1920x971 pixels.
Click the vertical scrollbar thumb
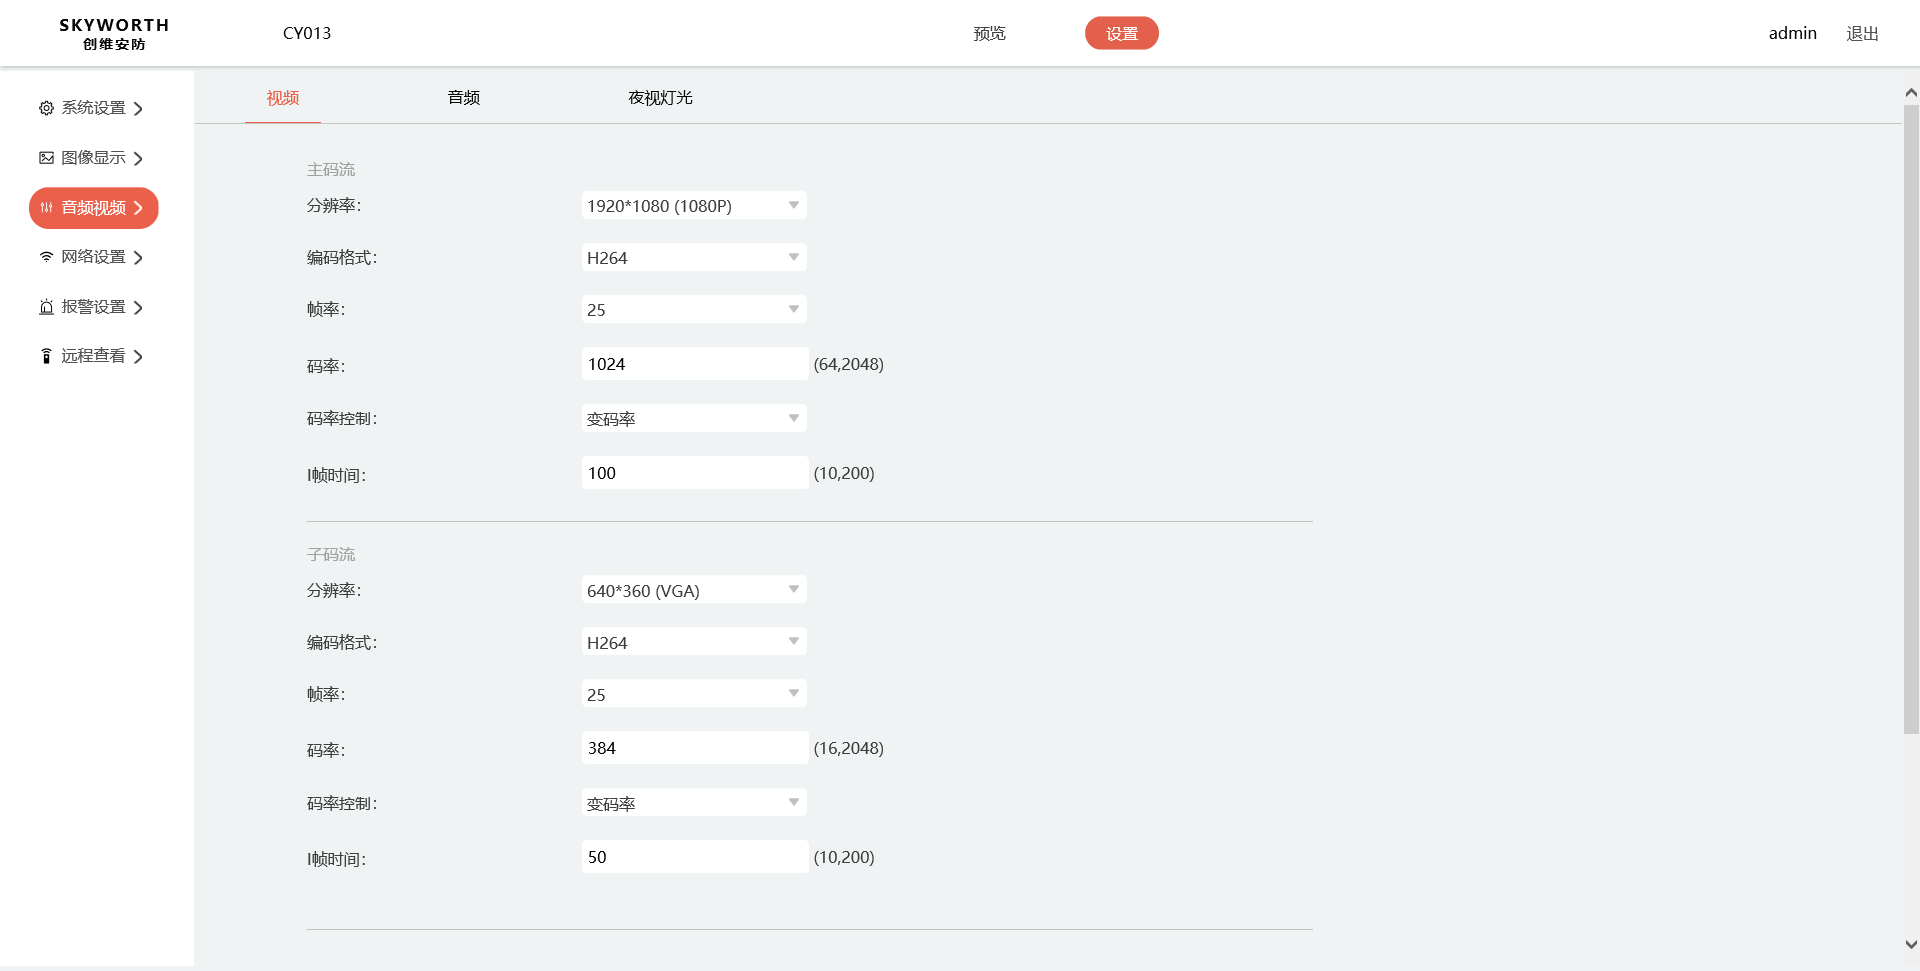[x=1911, y=420]
